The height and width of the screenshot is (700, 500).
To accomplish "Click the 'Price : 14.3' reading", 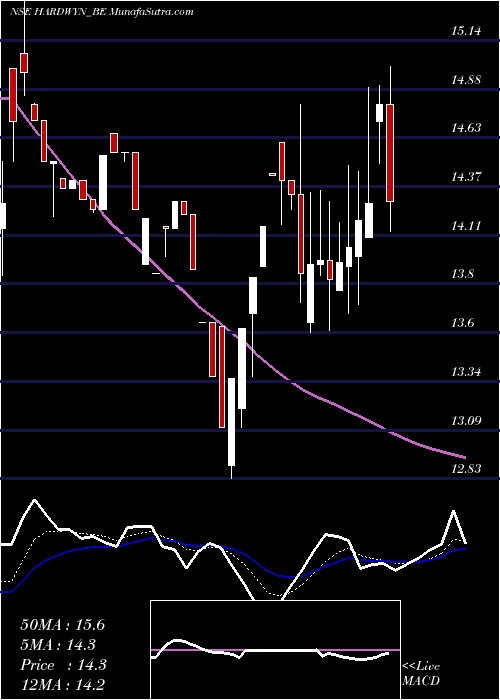I will 63,665.
